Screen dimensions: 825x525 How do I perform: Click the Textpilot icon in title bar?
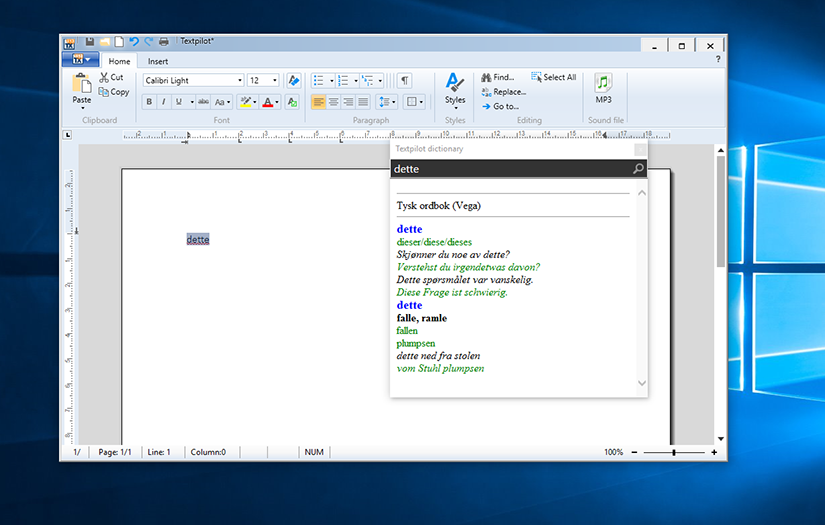tap(69, 43)
